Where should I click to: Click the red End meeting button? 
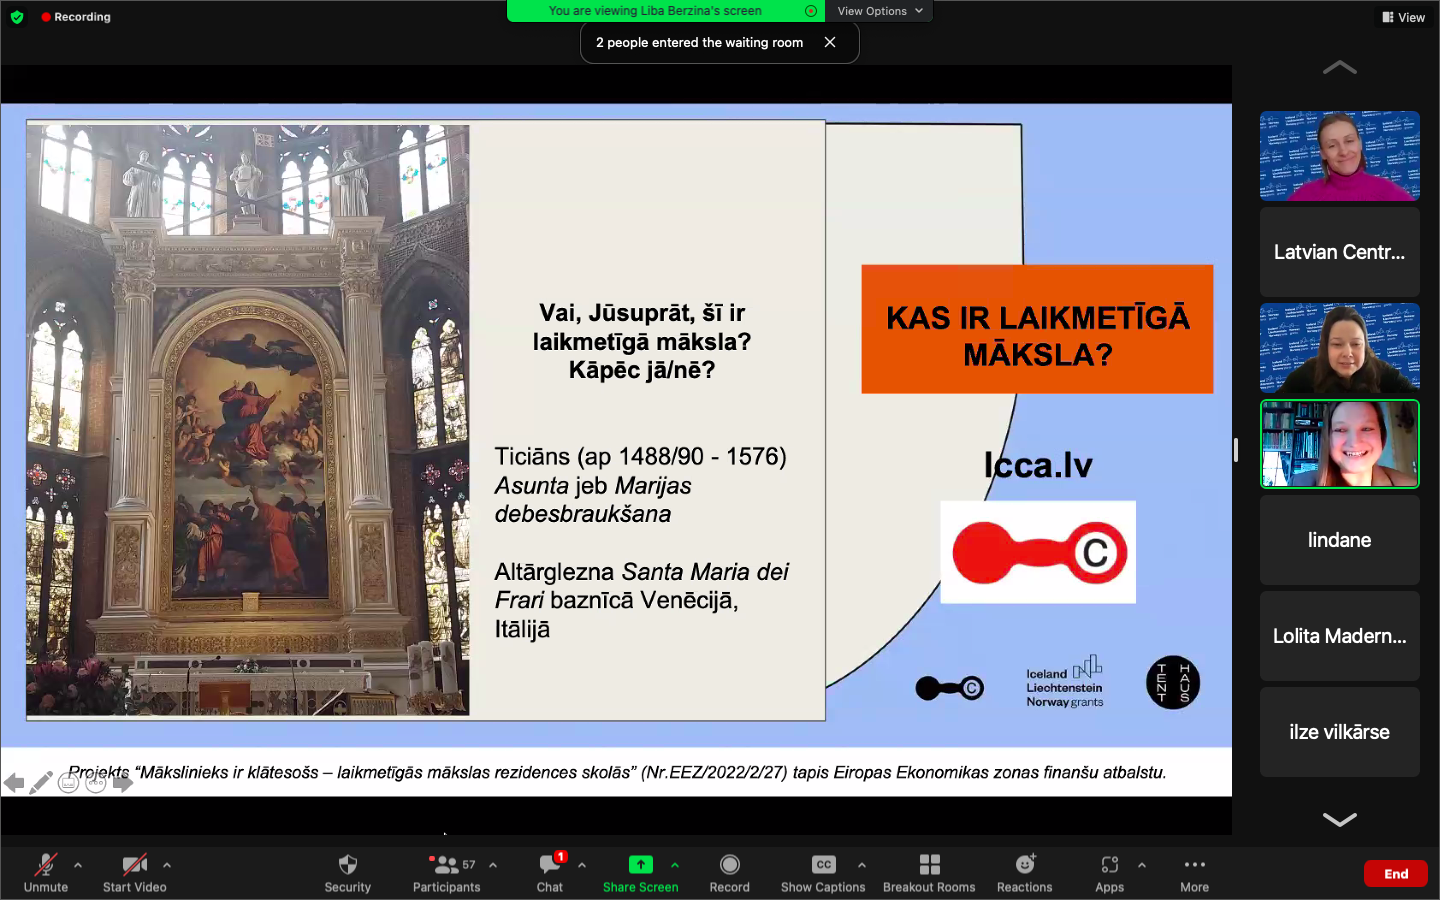[1396, 874]
